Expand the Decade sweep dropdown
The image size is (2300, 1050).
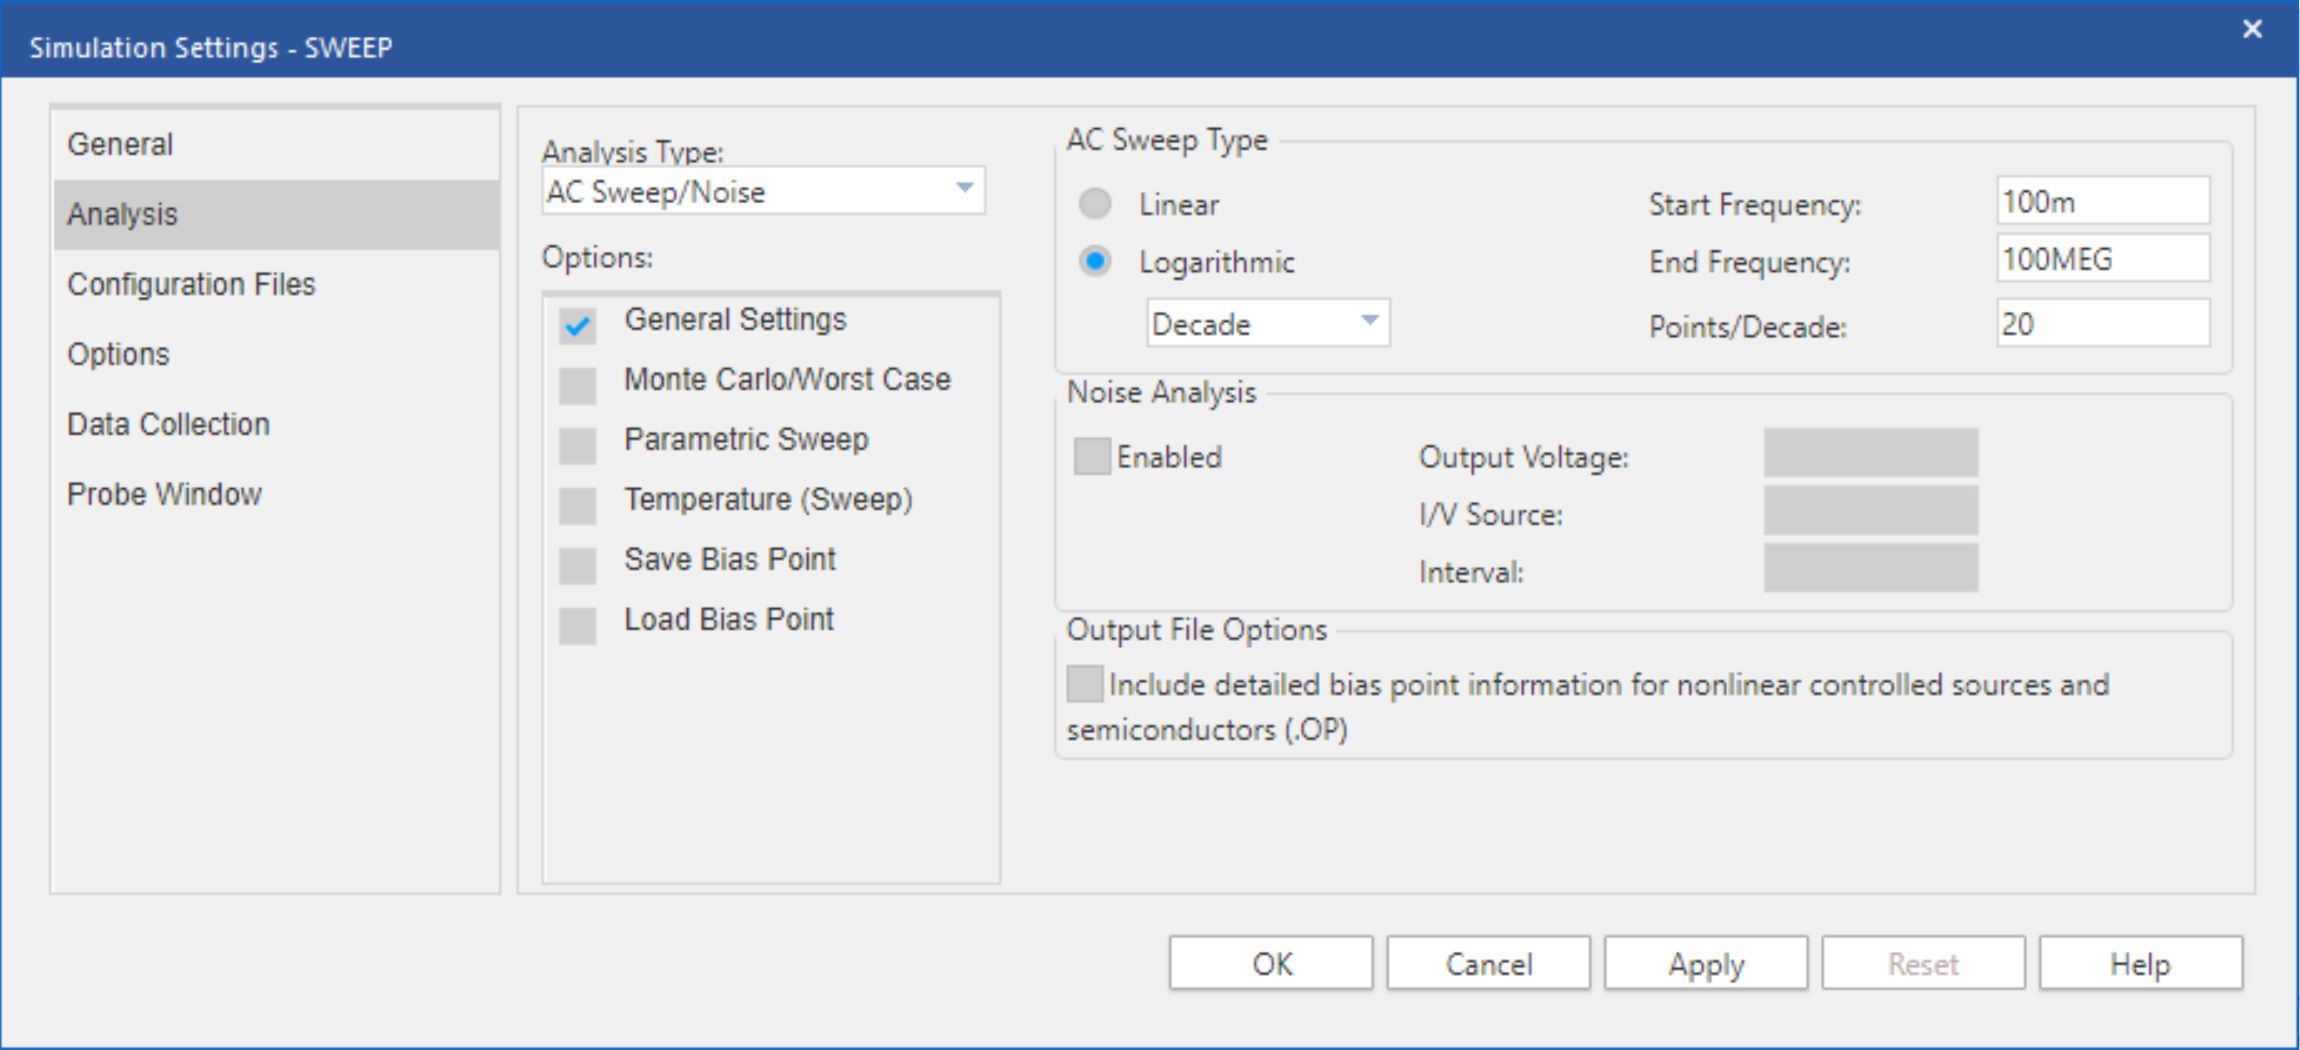[1267, 323]
